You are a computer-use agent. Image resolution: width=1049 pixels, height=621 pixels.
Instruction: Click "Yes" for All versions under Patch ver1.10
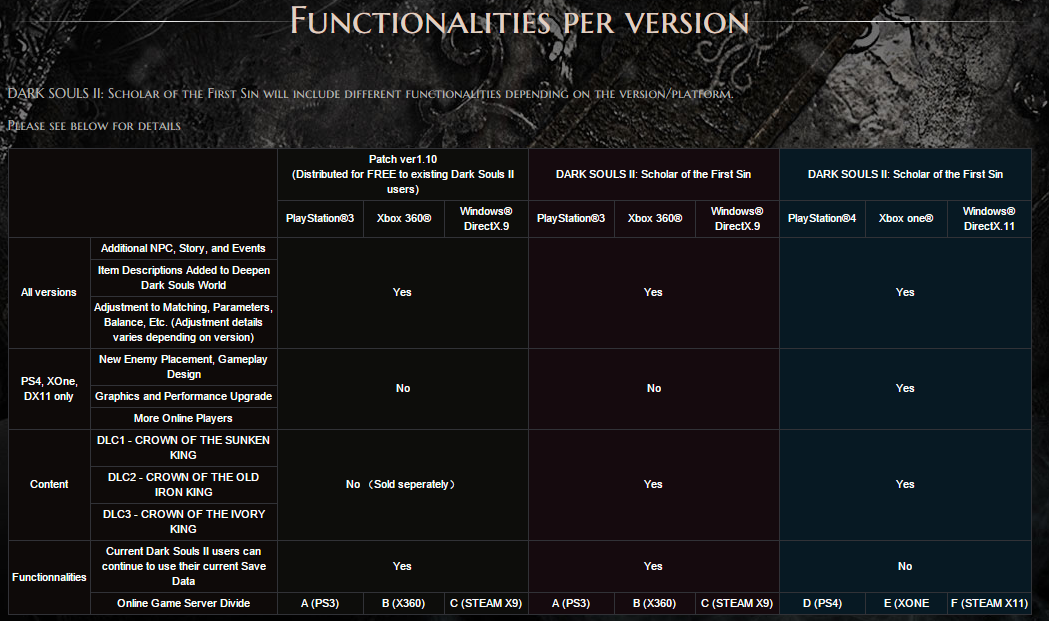pyautogui.click(x=402, y=292)
